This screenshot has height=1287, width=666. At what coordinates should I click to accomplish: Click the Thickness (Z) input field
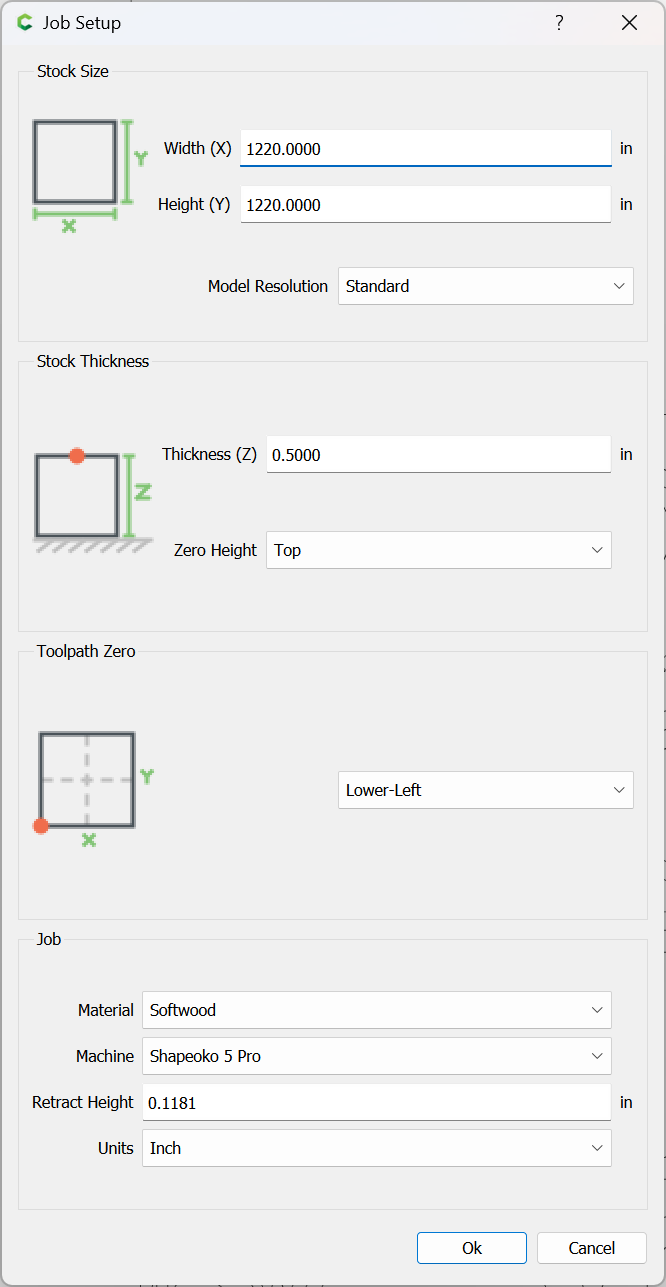point(439,454)
